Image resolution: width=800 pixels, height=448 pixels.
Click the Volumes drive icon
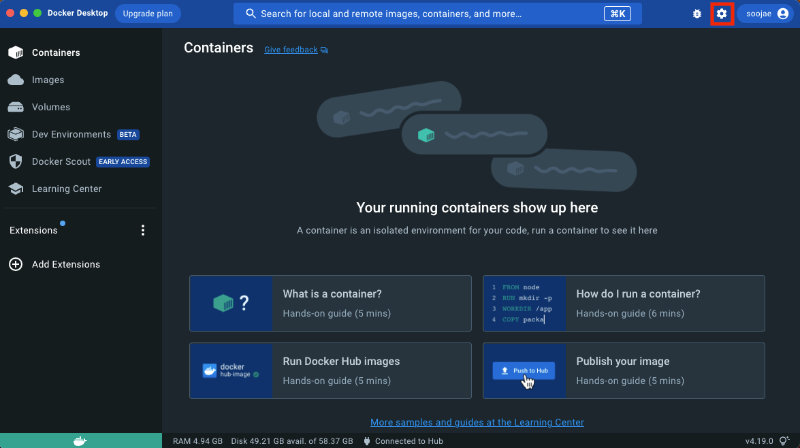pos(16,107)
